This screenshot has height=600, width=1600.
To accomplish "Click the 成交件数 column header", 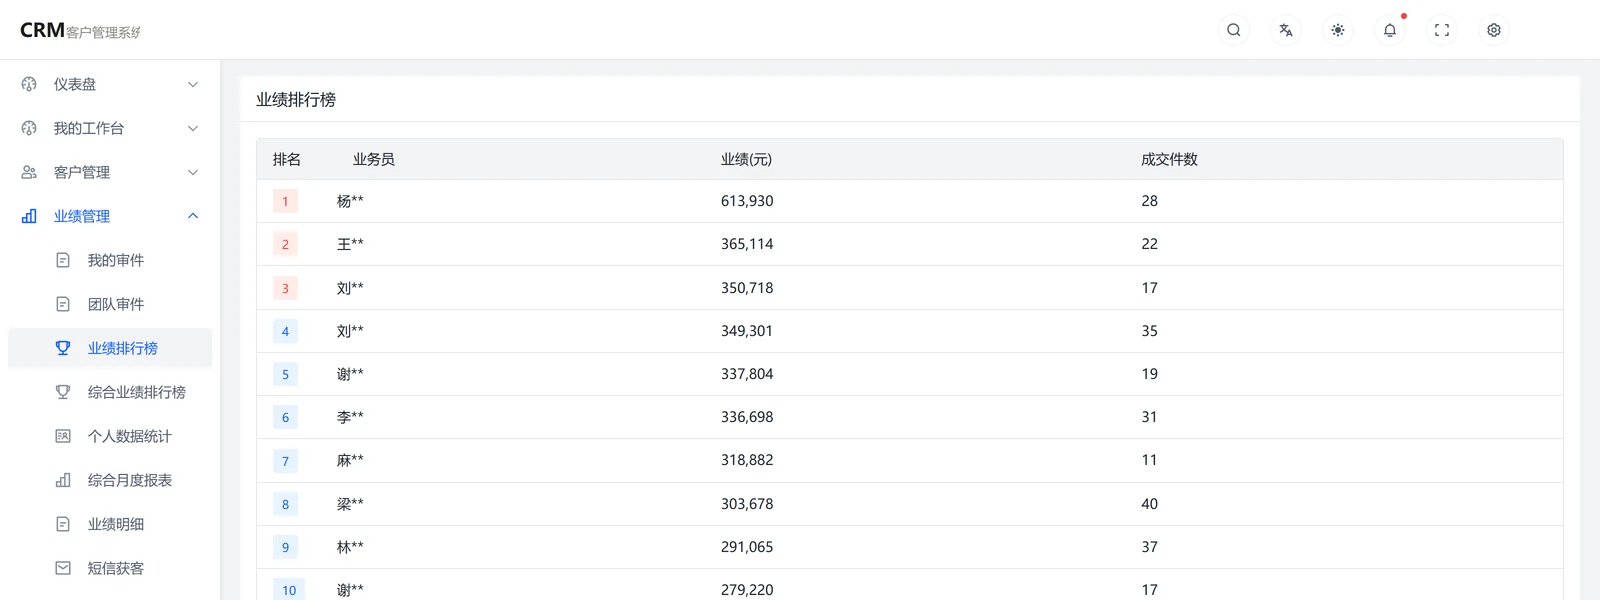I will pos(1169,159).
